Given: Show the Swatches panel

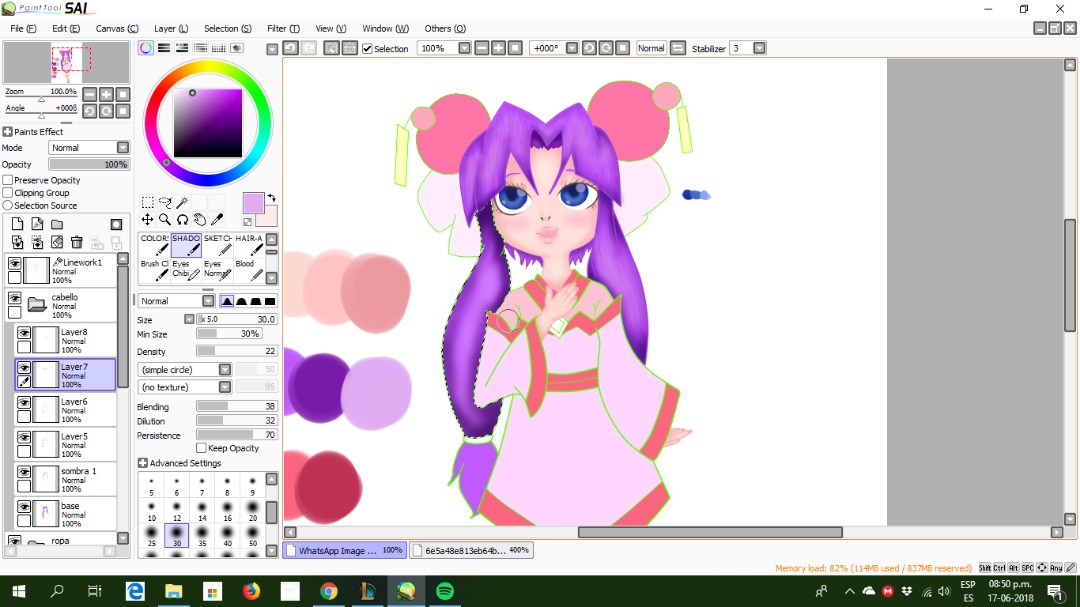Looking at the screenshot, I should coord(218,48).
